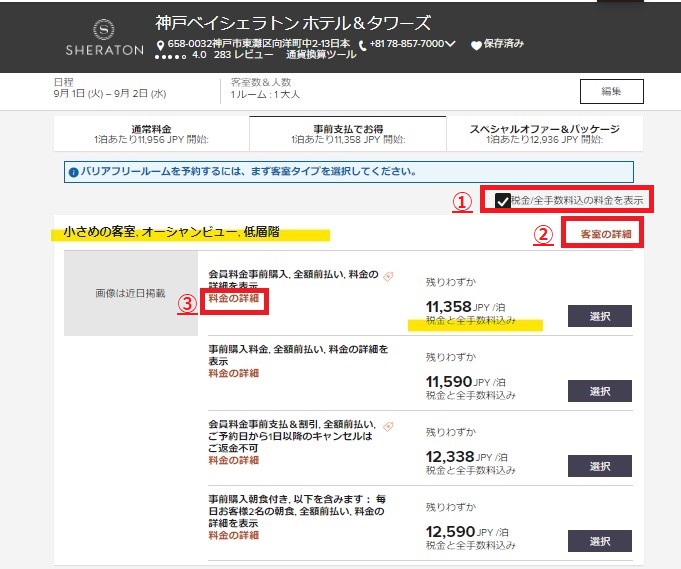Click the info icon in the バリアフリー notice
Screen dimensions: 681x569
[x=73, y=172]
